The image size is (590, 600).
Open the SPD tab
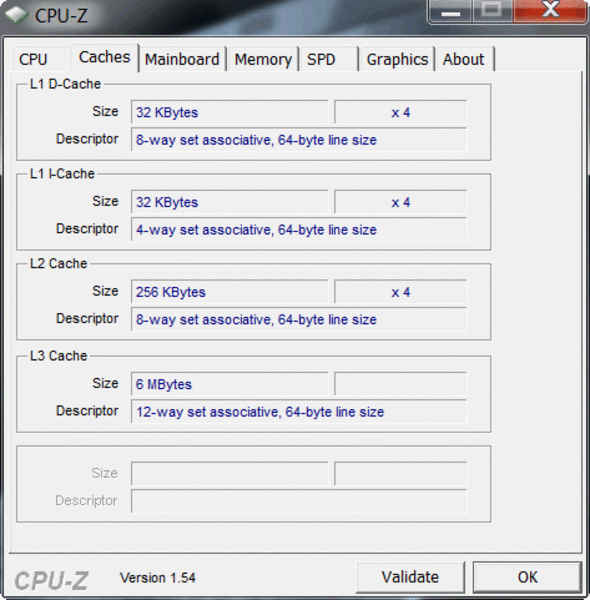tap(329, 59)
